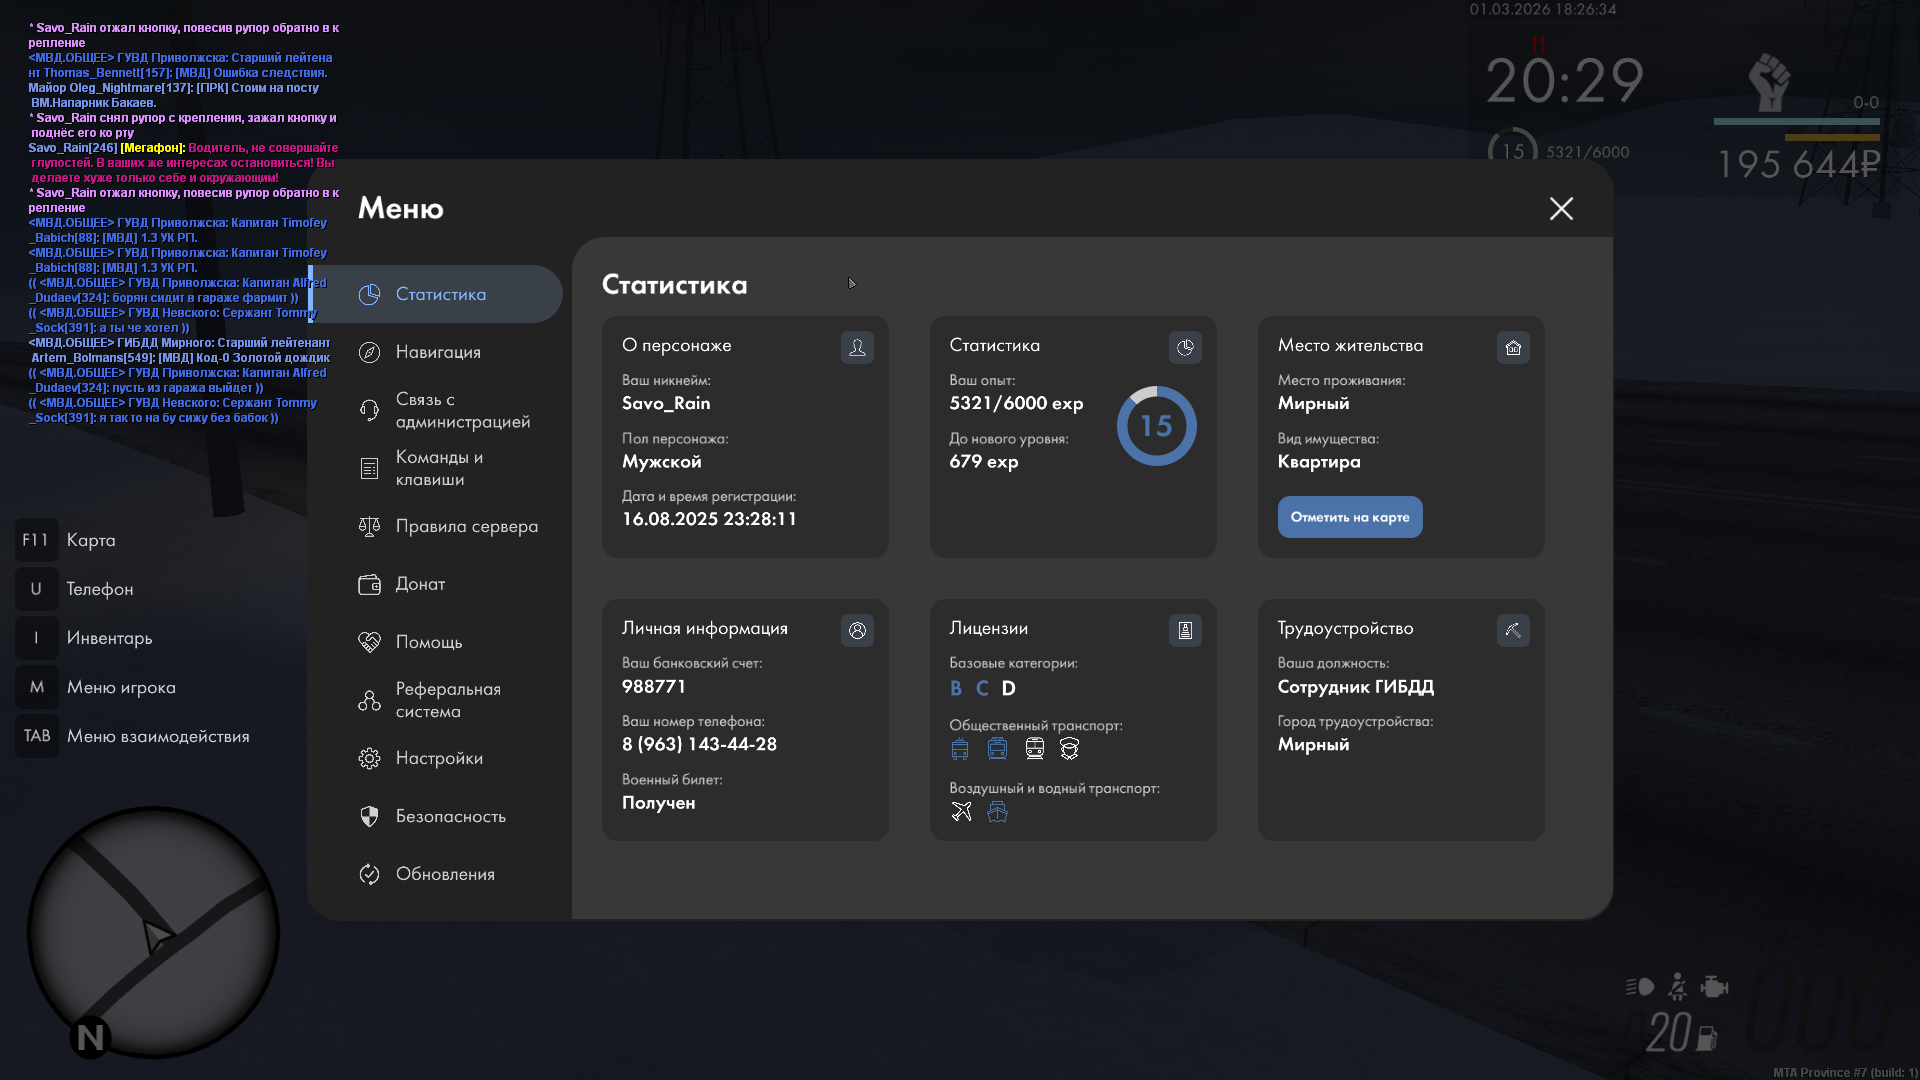The height and width of the screenshot is (1080, 1920).
Task: Open the Донат menu section
Action: [420, 584]
